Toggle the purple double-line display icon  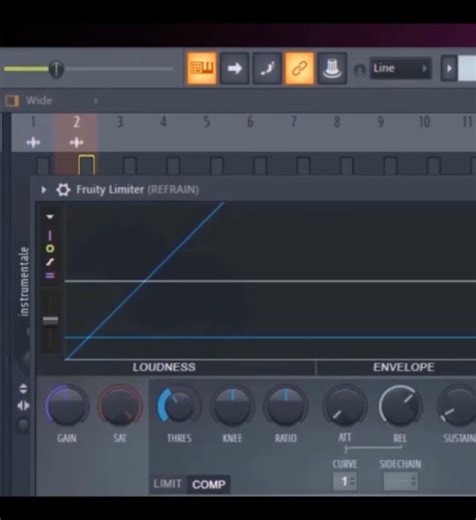50,275
